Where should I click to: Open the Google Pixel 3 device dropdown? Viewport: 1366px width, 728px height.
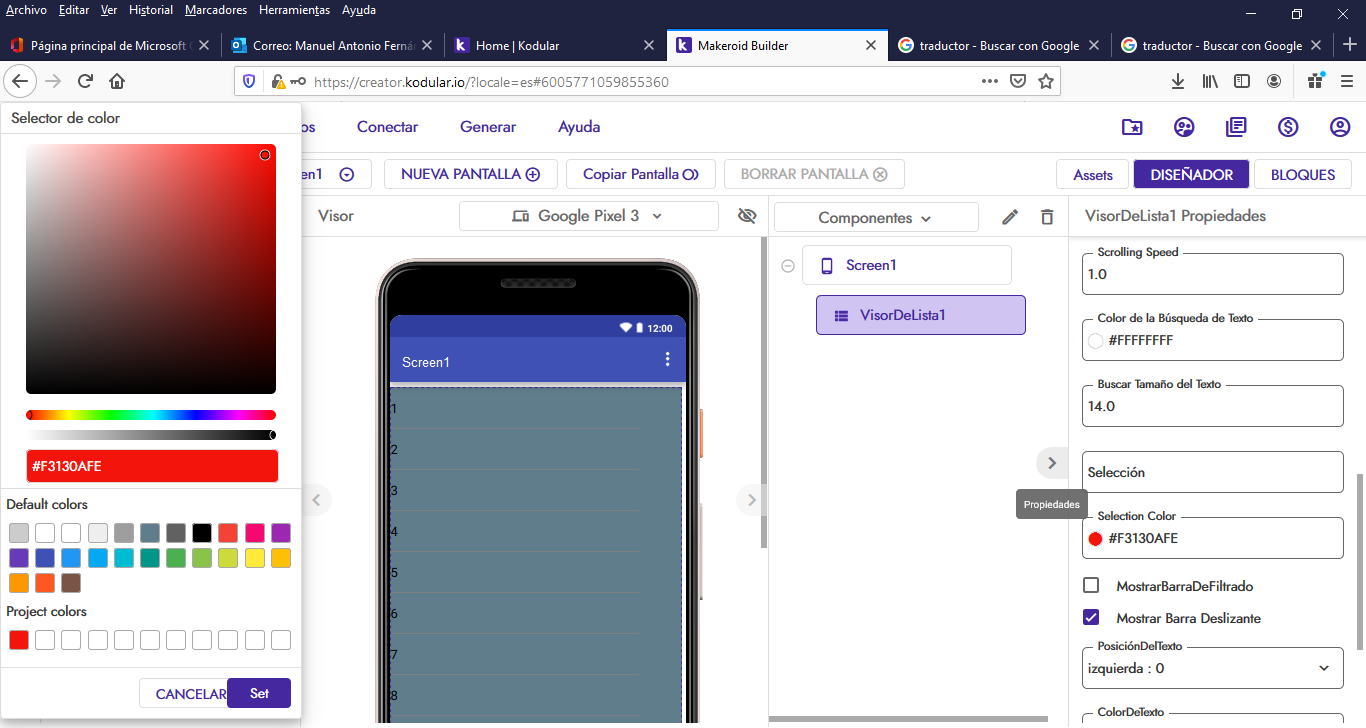(x=588, y=215)
